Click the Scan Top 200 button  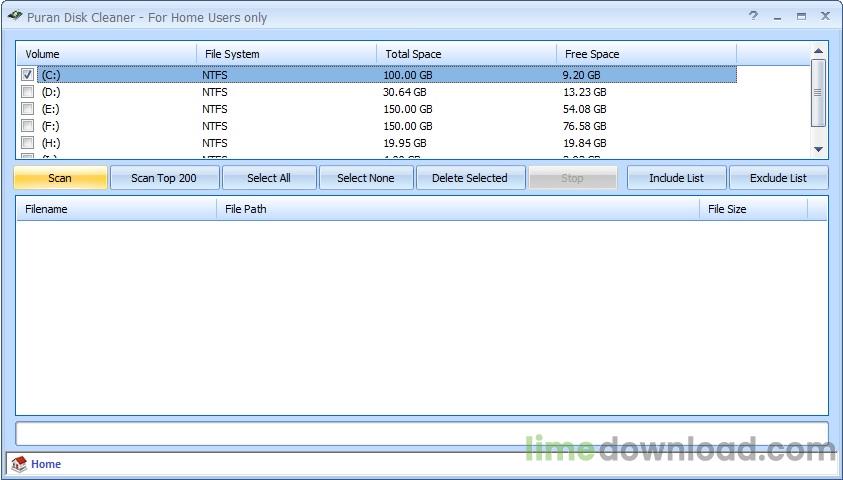click(165, 178)
